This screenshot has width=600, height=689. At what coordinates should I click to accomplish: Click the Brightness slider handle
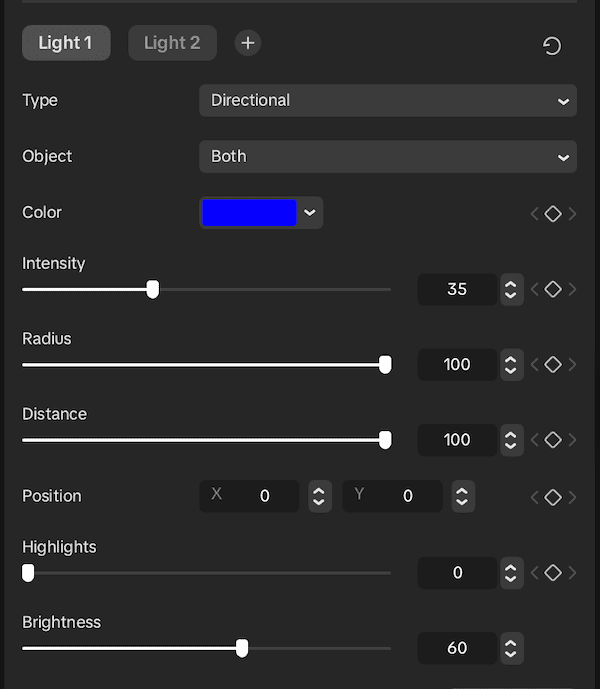point(242,648)
